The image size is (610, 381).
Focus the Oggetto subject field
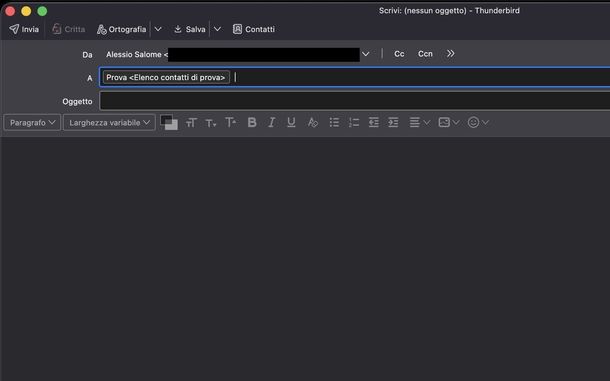point(354,101)
